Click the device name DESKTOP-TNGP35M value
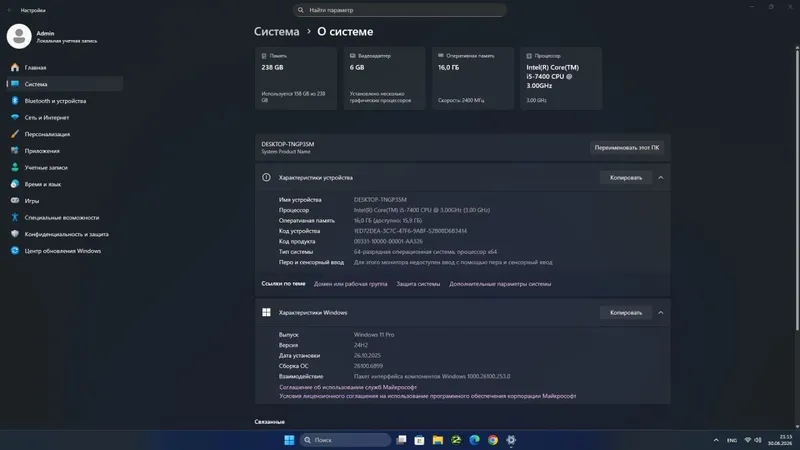Image resolution: width=800 pixels, height=450 pixels. point(380,200)
